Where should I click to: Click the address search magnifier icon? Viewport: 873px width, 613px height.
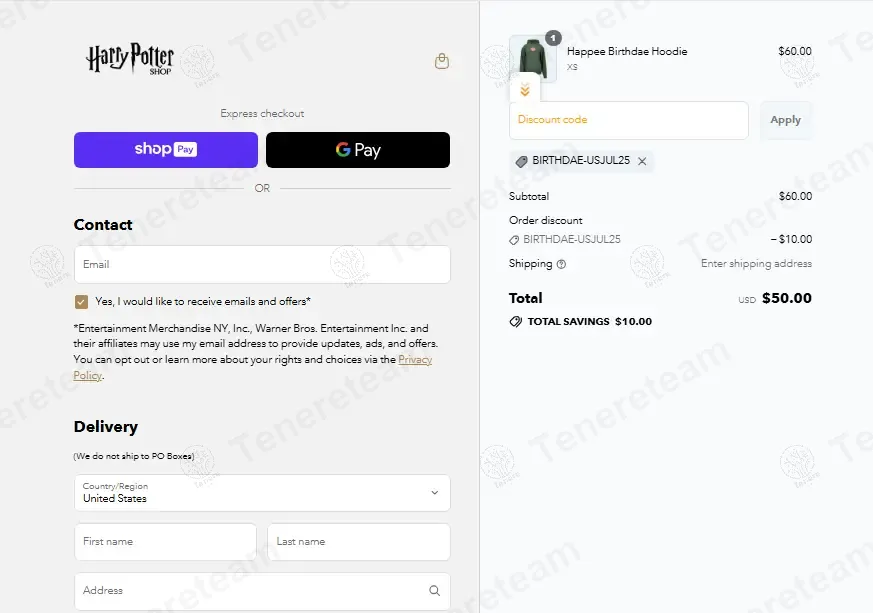coord(434,591)
